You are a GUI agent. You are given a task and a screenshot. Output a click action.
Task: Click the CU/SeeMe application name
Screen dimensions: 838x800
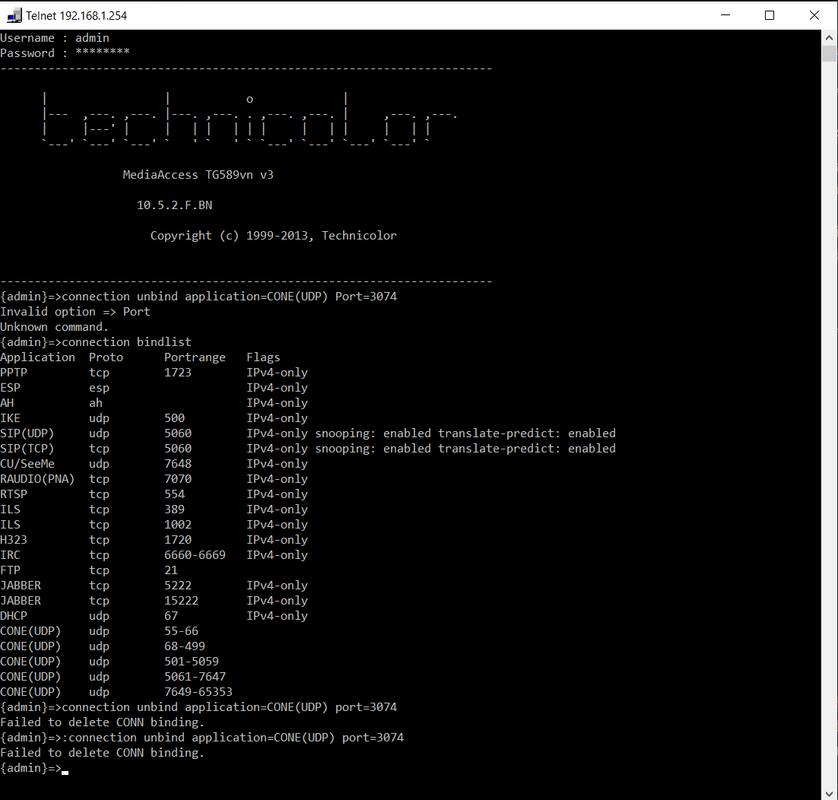[x=27, y=464]
